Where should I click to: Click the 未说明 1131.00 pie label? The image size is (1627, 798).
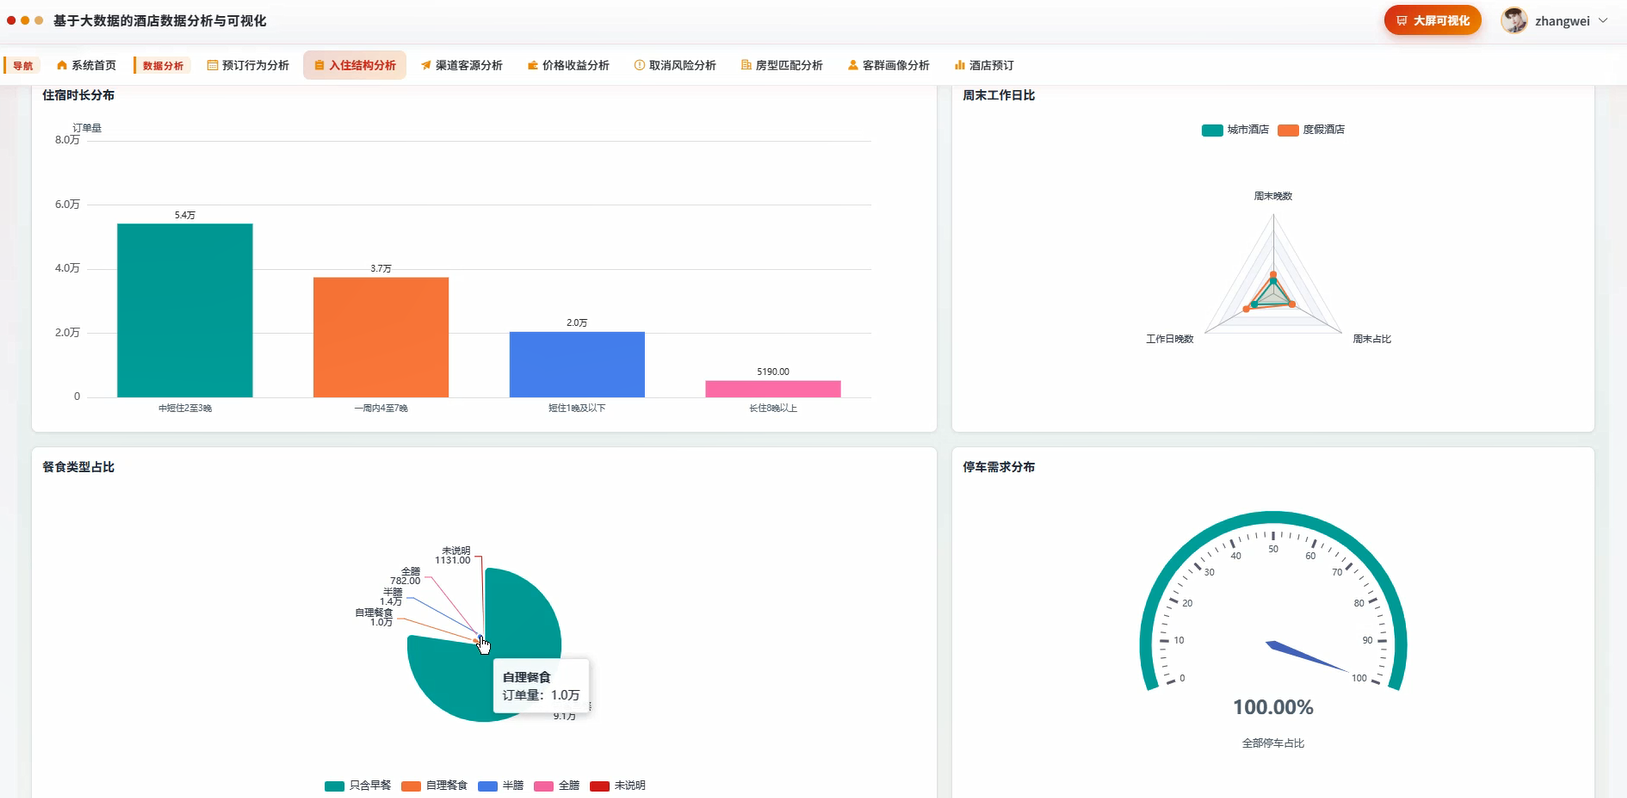coord(454,556)
